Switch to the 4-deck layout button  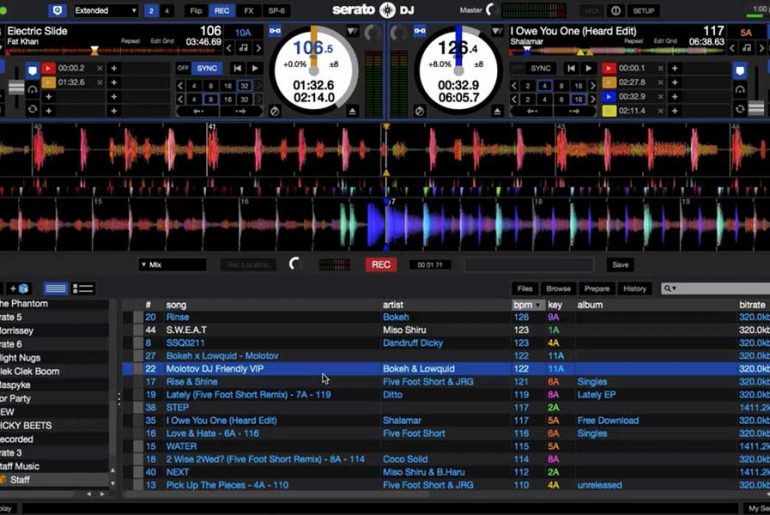click(166, 11)
